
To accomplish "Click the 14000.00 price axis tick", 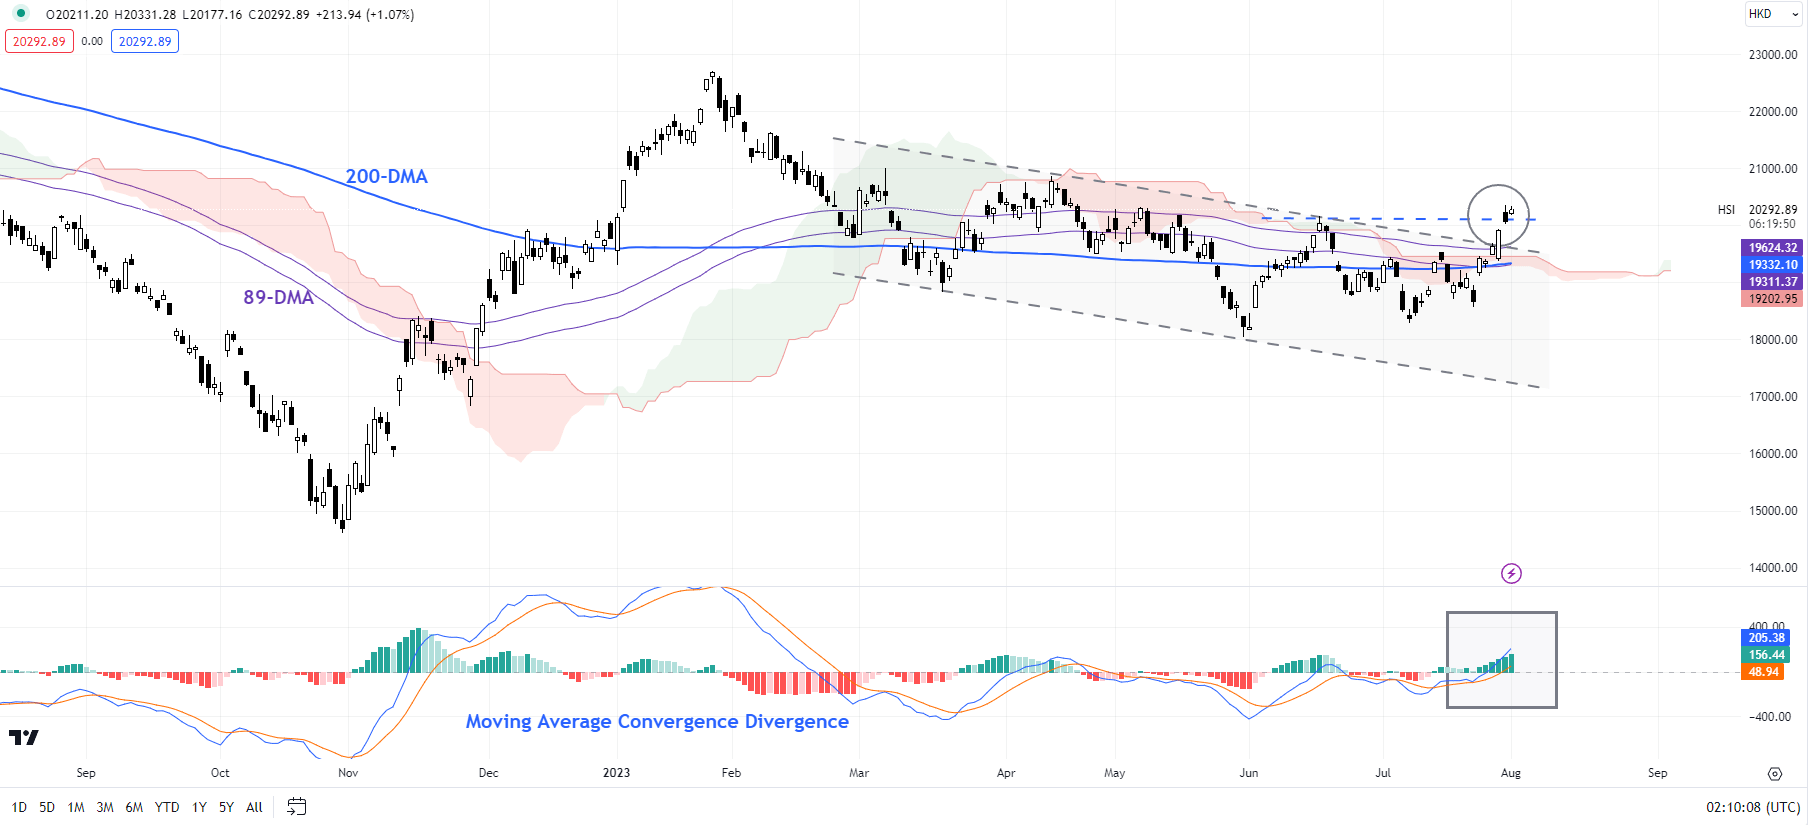I will tap(1773, 568).
